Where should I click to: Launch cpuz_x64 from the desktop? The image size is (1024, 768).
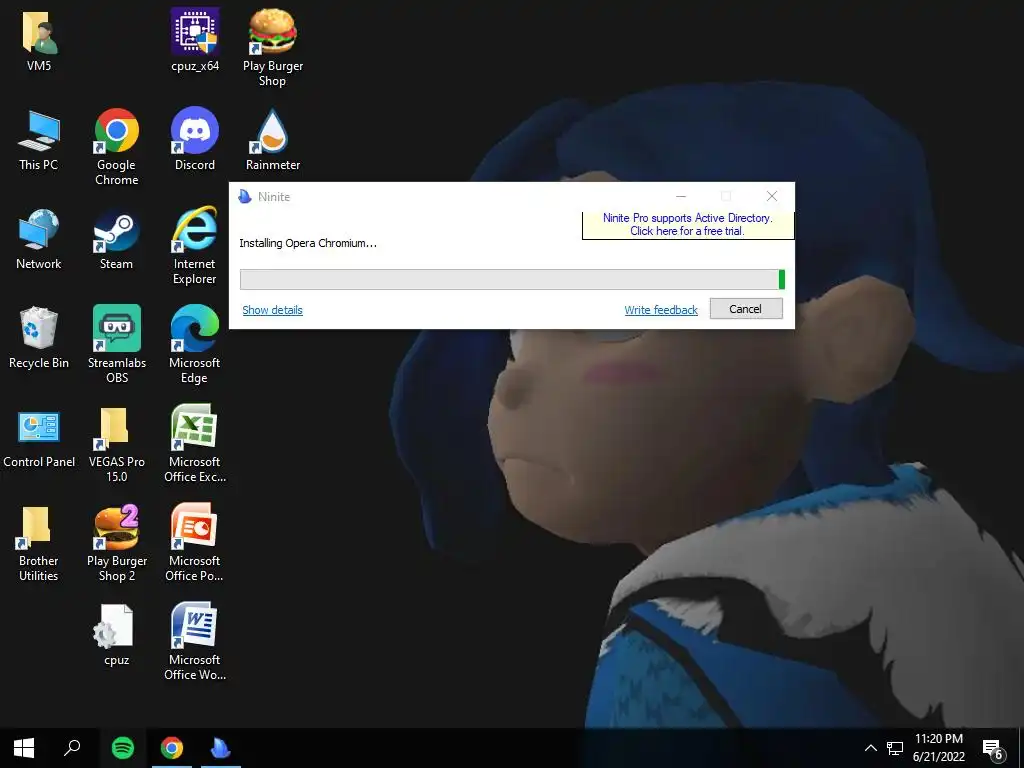195,41
